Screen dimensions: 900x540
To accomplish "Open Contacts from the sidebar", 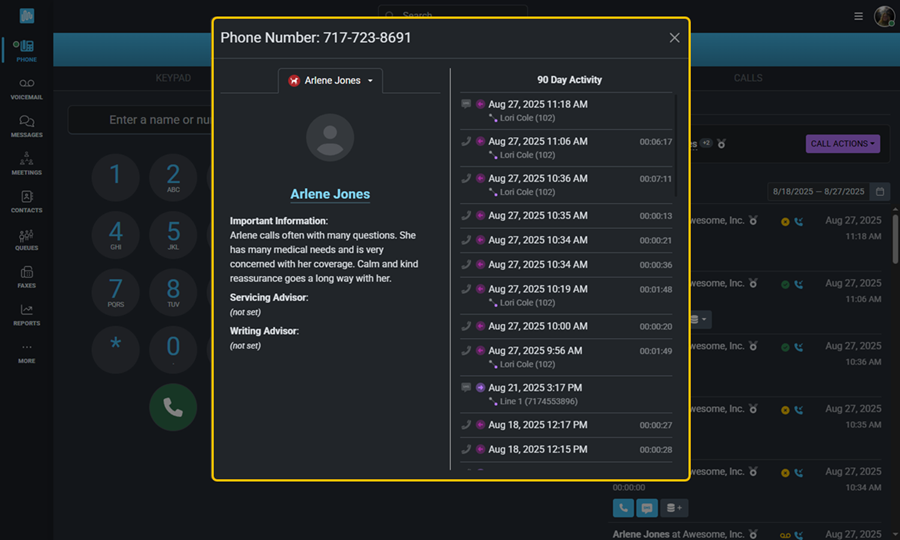I will (x=26, y=201).
